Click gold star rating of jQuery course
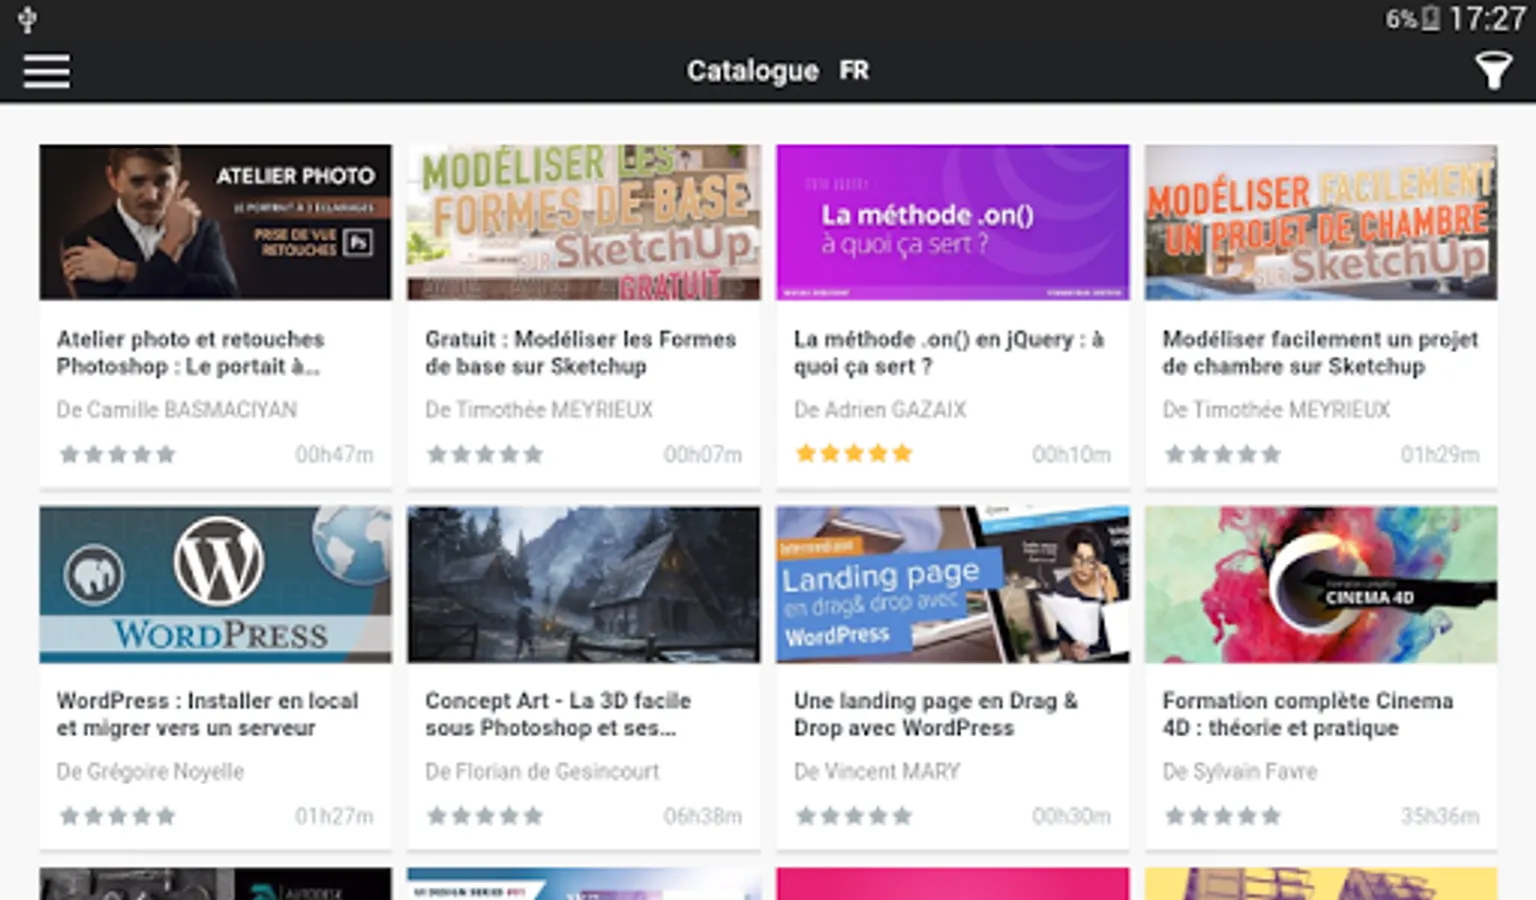Screen dimensions: 1536x900 click(854, 454)
